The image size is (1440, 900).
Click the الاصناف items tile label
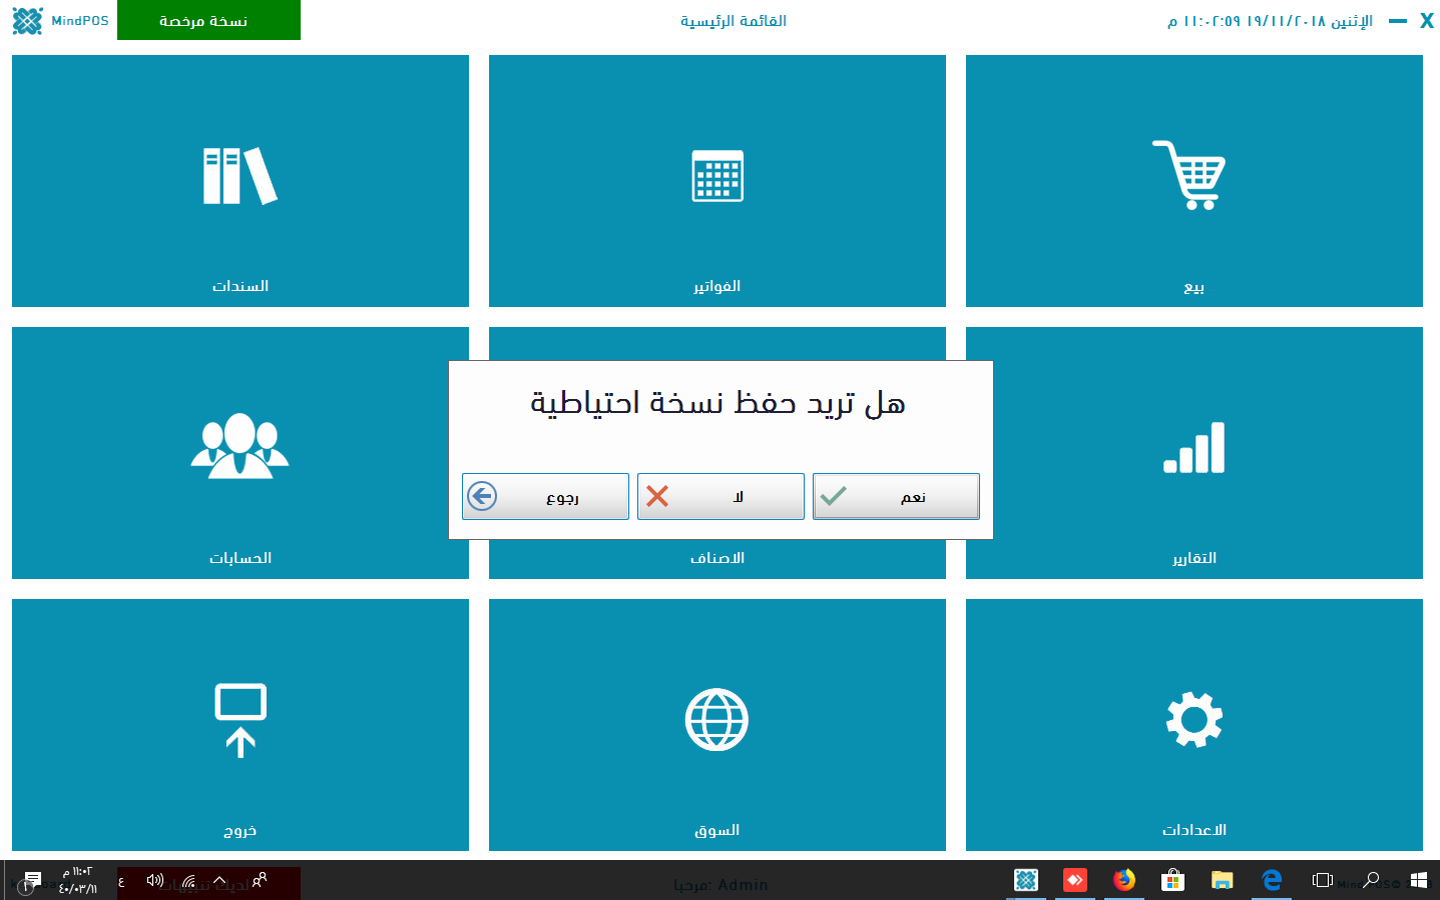tap(717, 558)
